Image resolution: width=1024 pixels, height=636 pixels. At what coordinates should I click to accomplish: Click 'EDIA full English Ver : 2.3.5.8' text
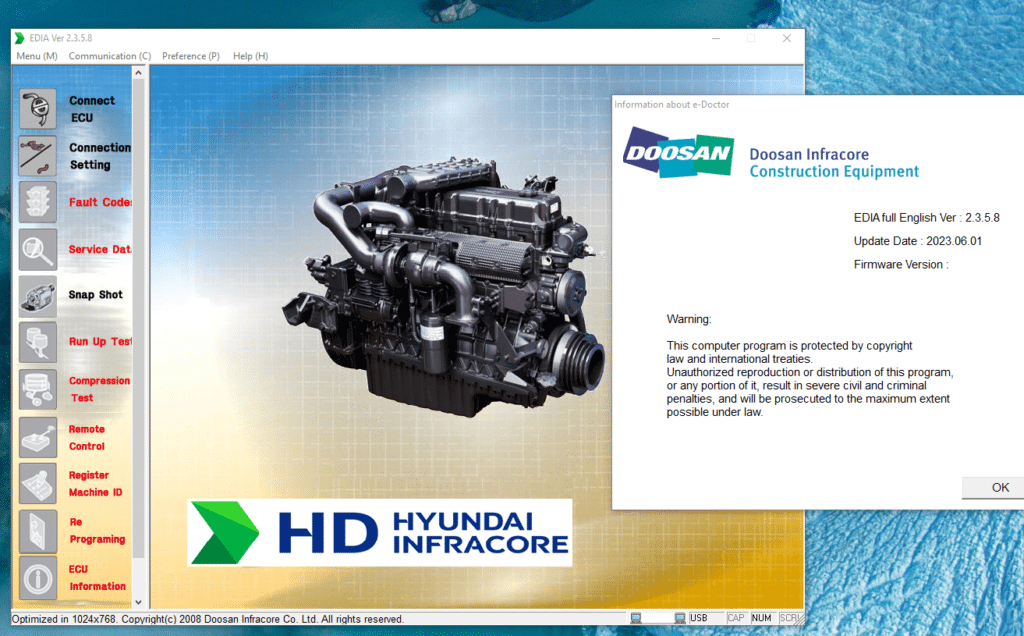[926, 217]
